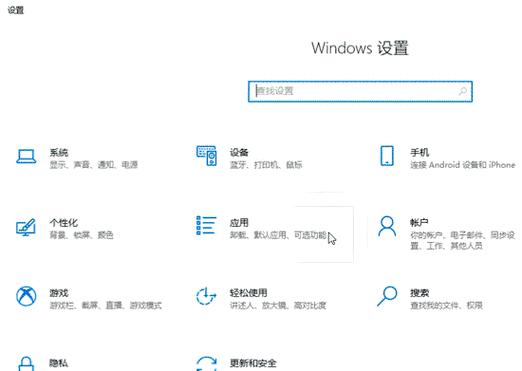Open the 个性化 paintbrush monitor icon
This screenshot has width=522, height=371.
[26, 227]
